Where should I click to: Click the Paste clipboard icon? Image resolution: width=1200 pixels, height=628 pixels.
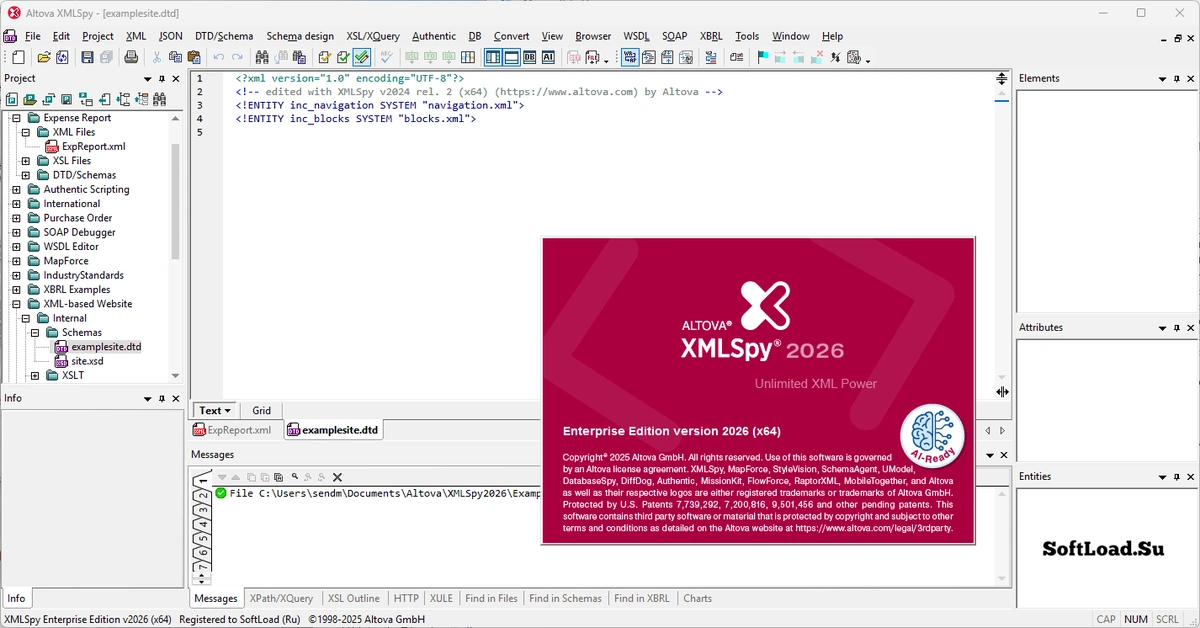[194, 58]
